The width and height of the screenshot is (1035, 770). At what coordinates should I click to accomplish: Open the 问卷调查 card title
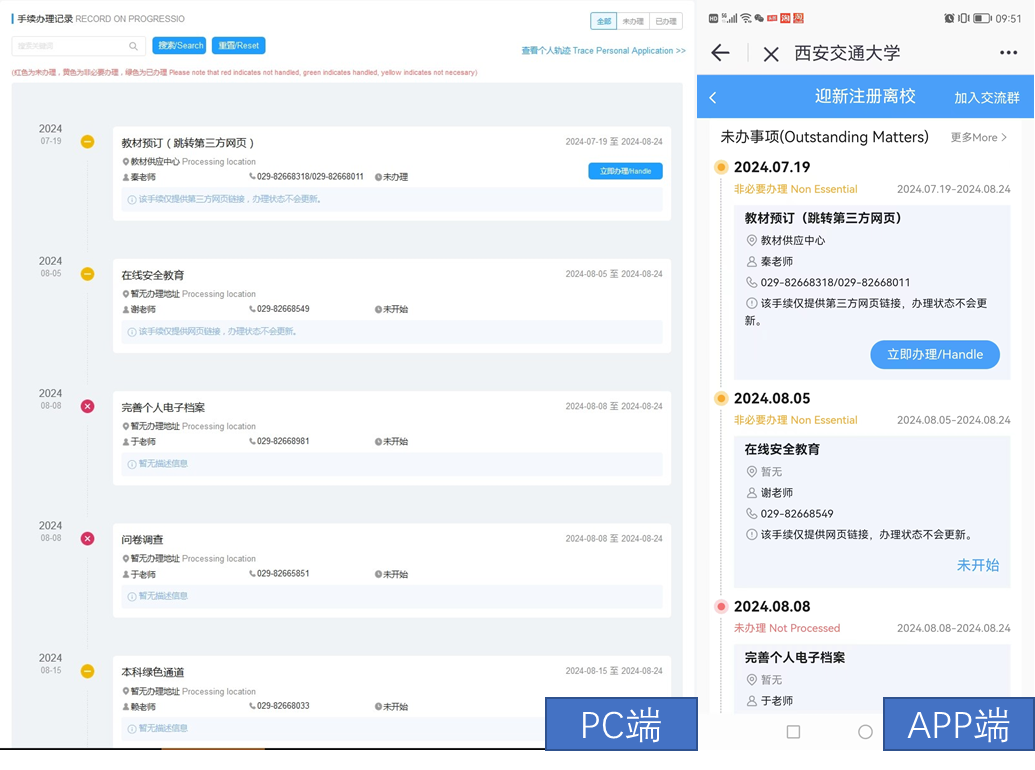point(142,540)
